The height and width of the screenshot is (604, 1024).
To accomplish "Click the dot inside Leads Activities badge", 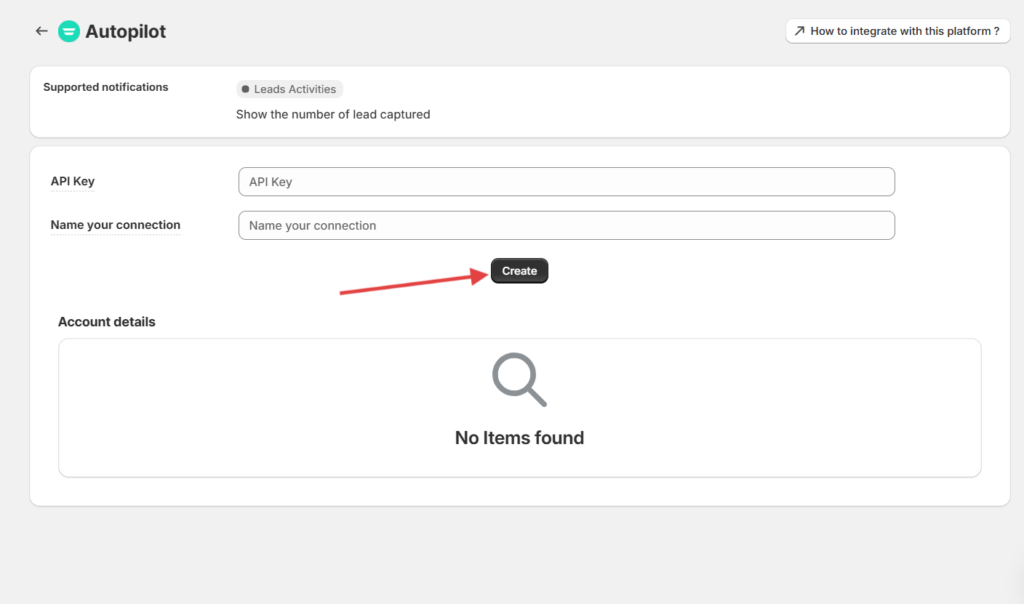I will click(246, 90).
